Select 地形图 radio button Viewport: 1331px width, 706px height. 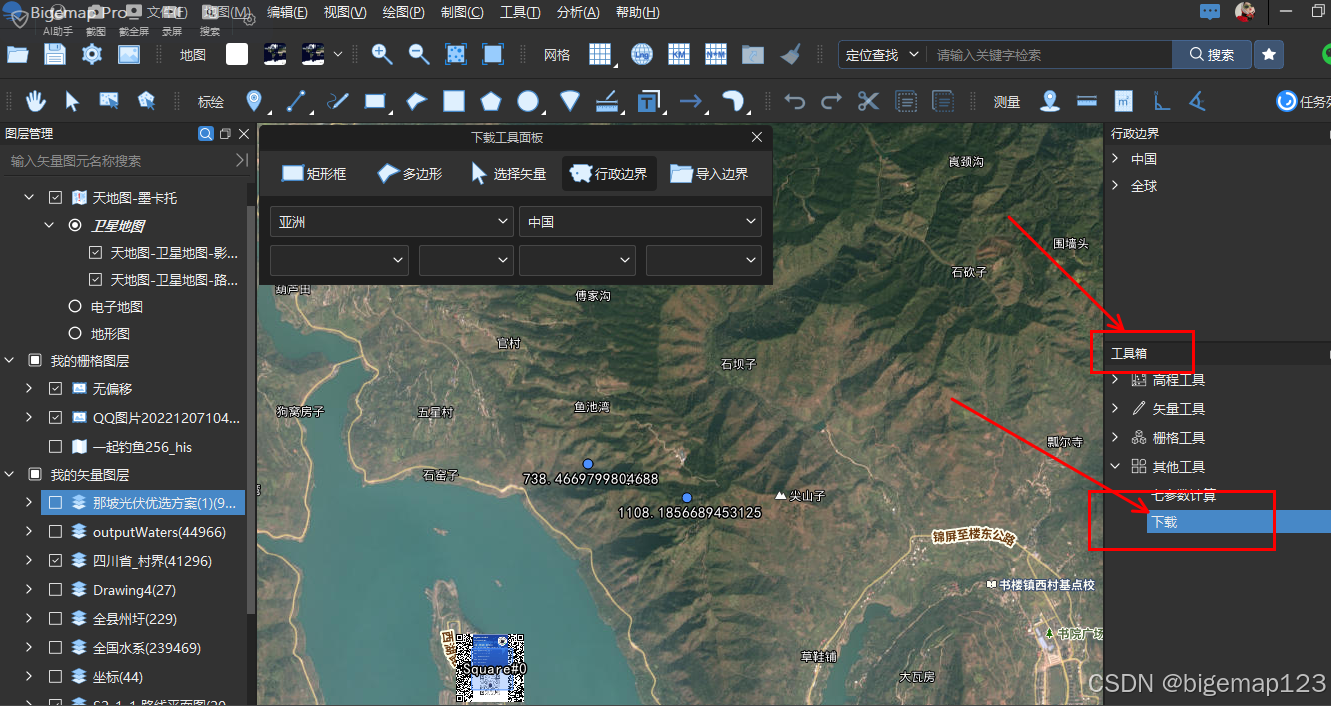click(x=75, y=333)
